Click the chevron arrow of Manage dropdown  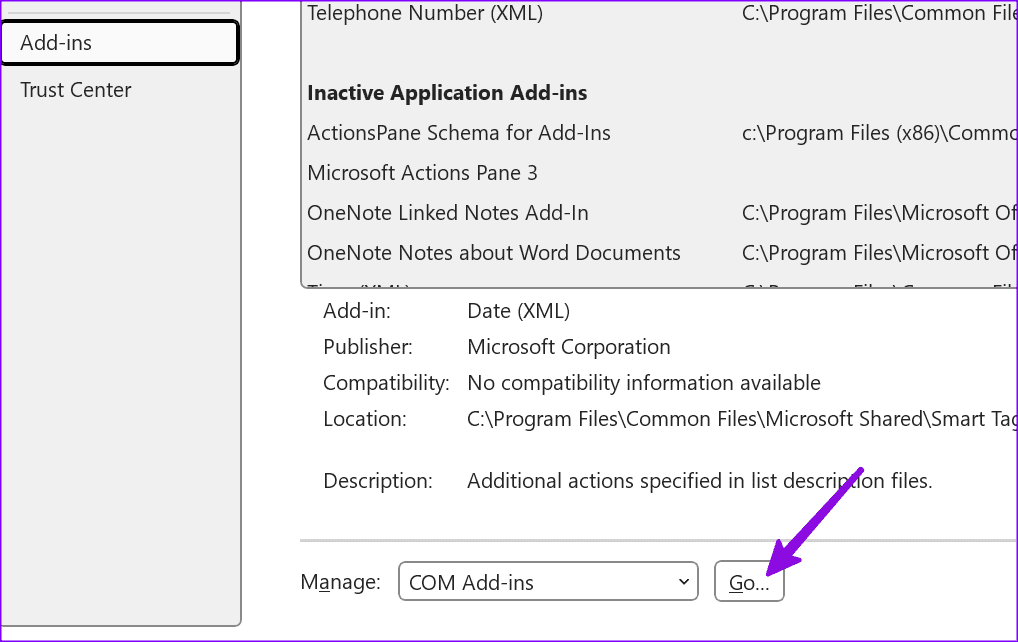point(684,581)
